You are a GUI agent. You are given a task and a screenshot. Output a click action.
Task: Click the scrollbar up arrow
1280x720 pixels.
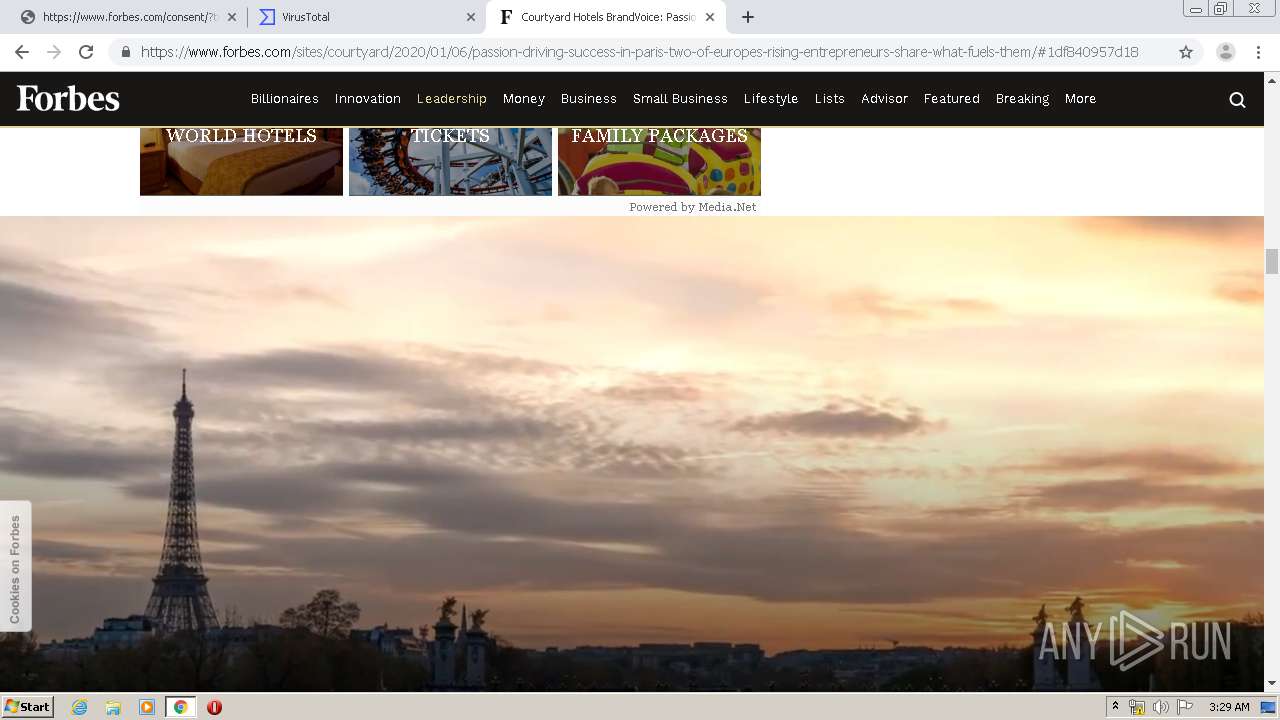(x=1272, y=80)
